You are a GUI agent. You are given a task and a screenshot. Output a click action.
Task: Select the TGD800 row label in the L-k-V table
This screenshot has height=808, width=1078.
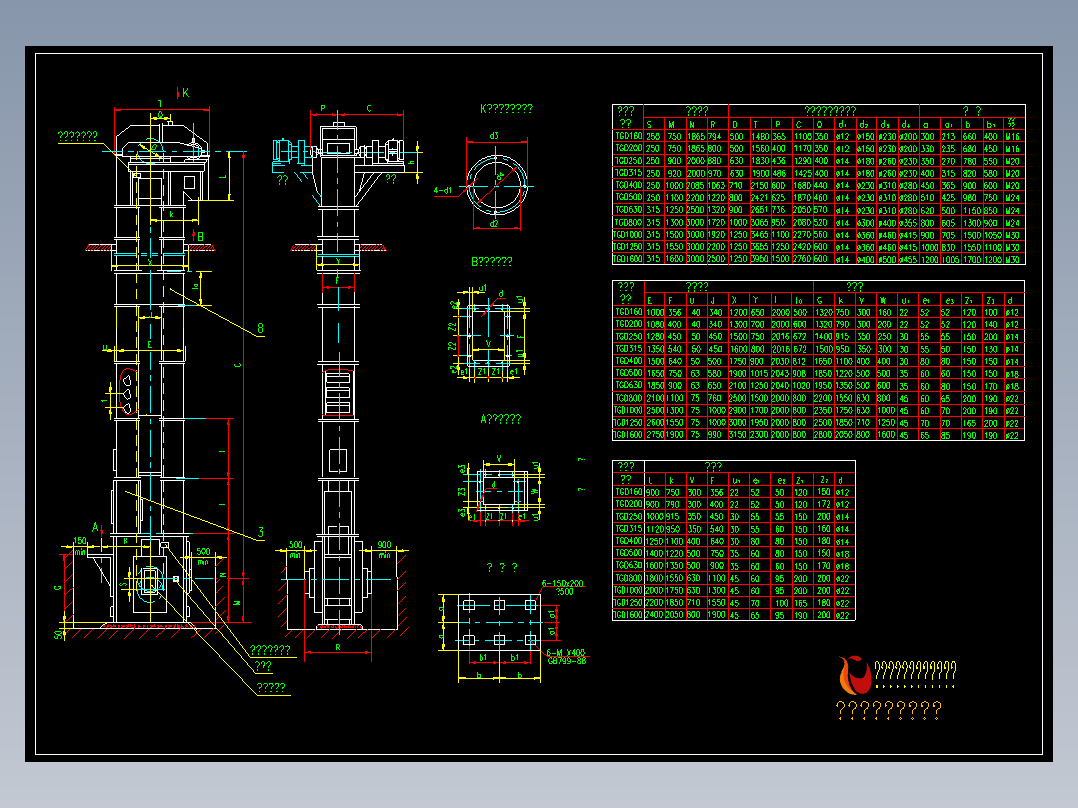(628, 578)
